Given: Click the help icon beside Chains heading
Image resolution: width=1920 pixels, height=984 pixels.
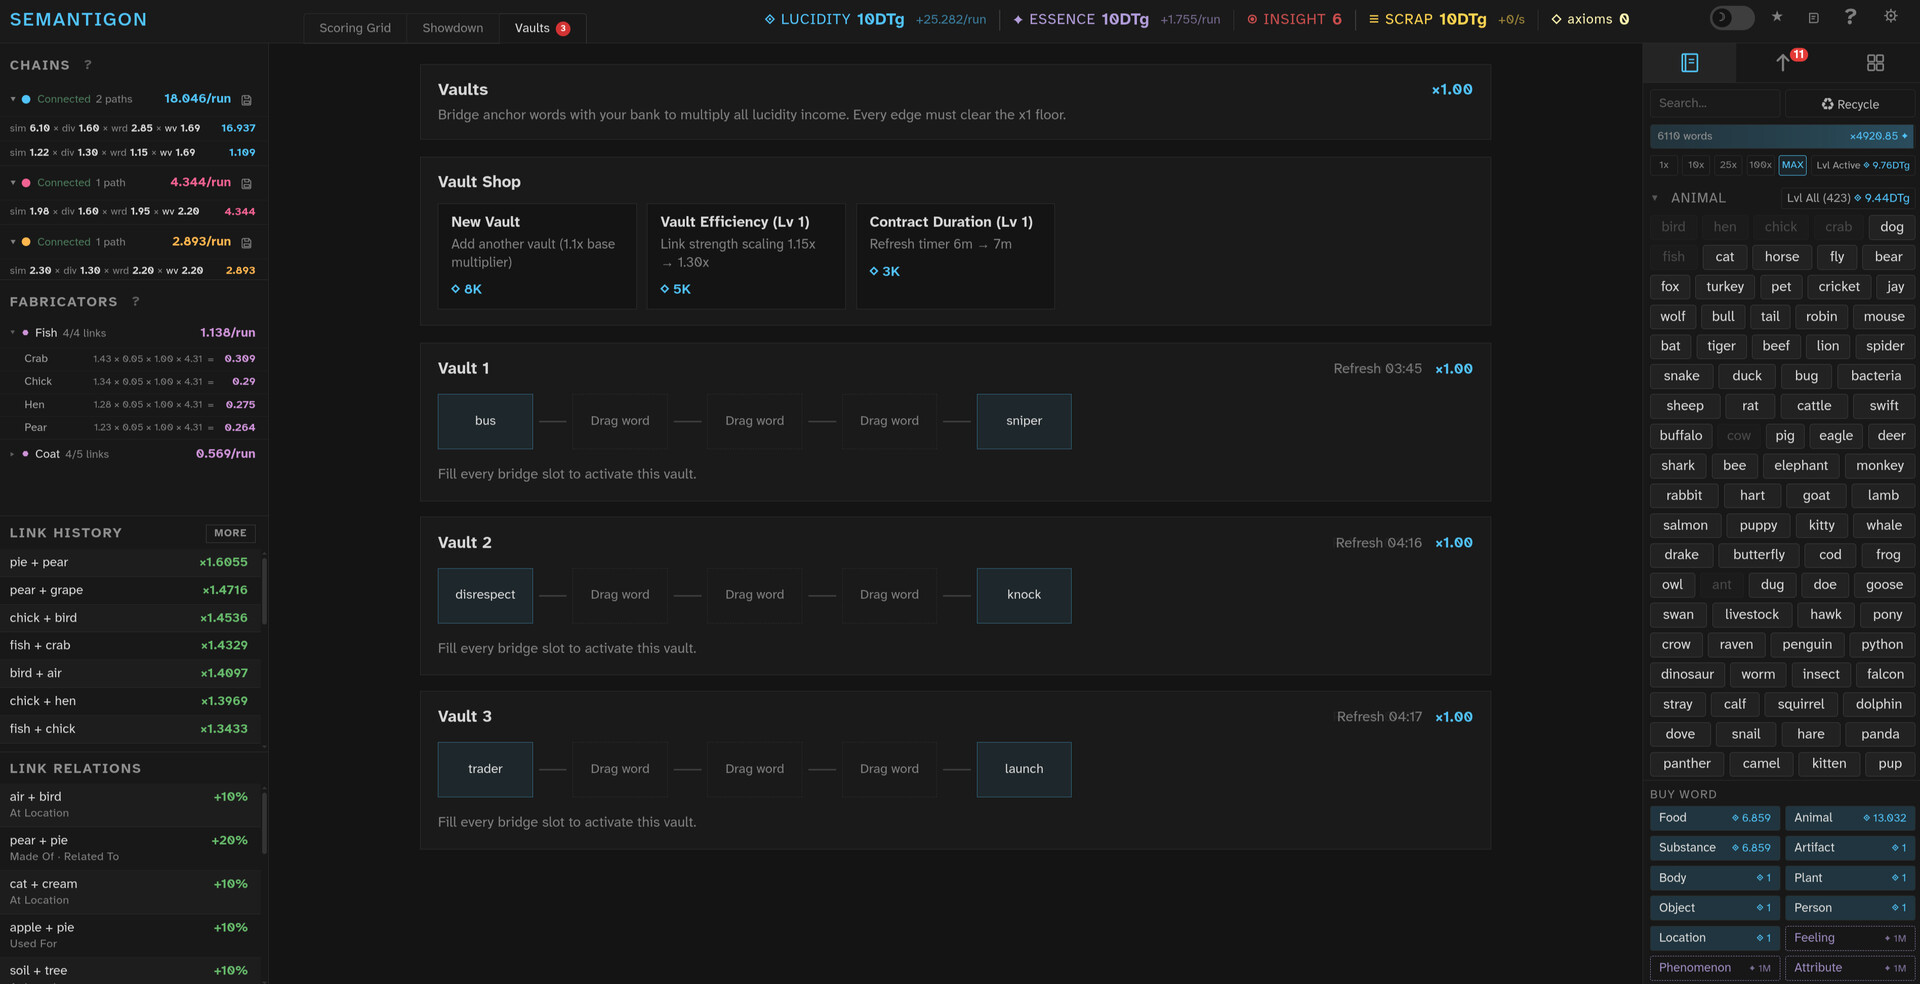Looking at the screenshot, I should point(88,65).
